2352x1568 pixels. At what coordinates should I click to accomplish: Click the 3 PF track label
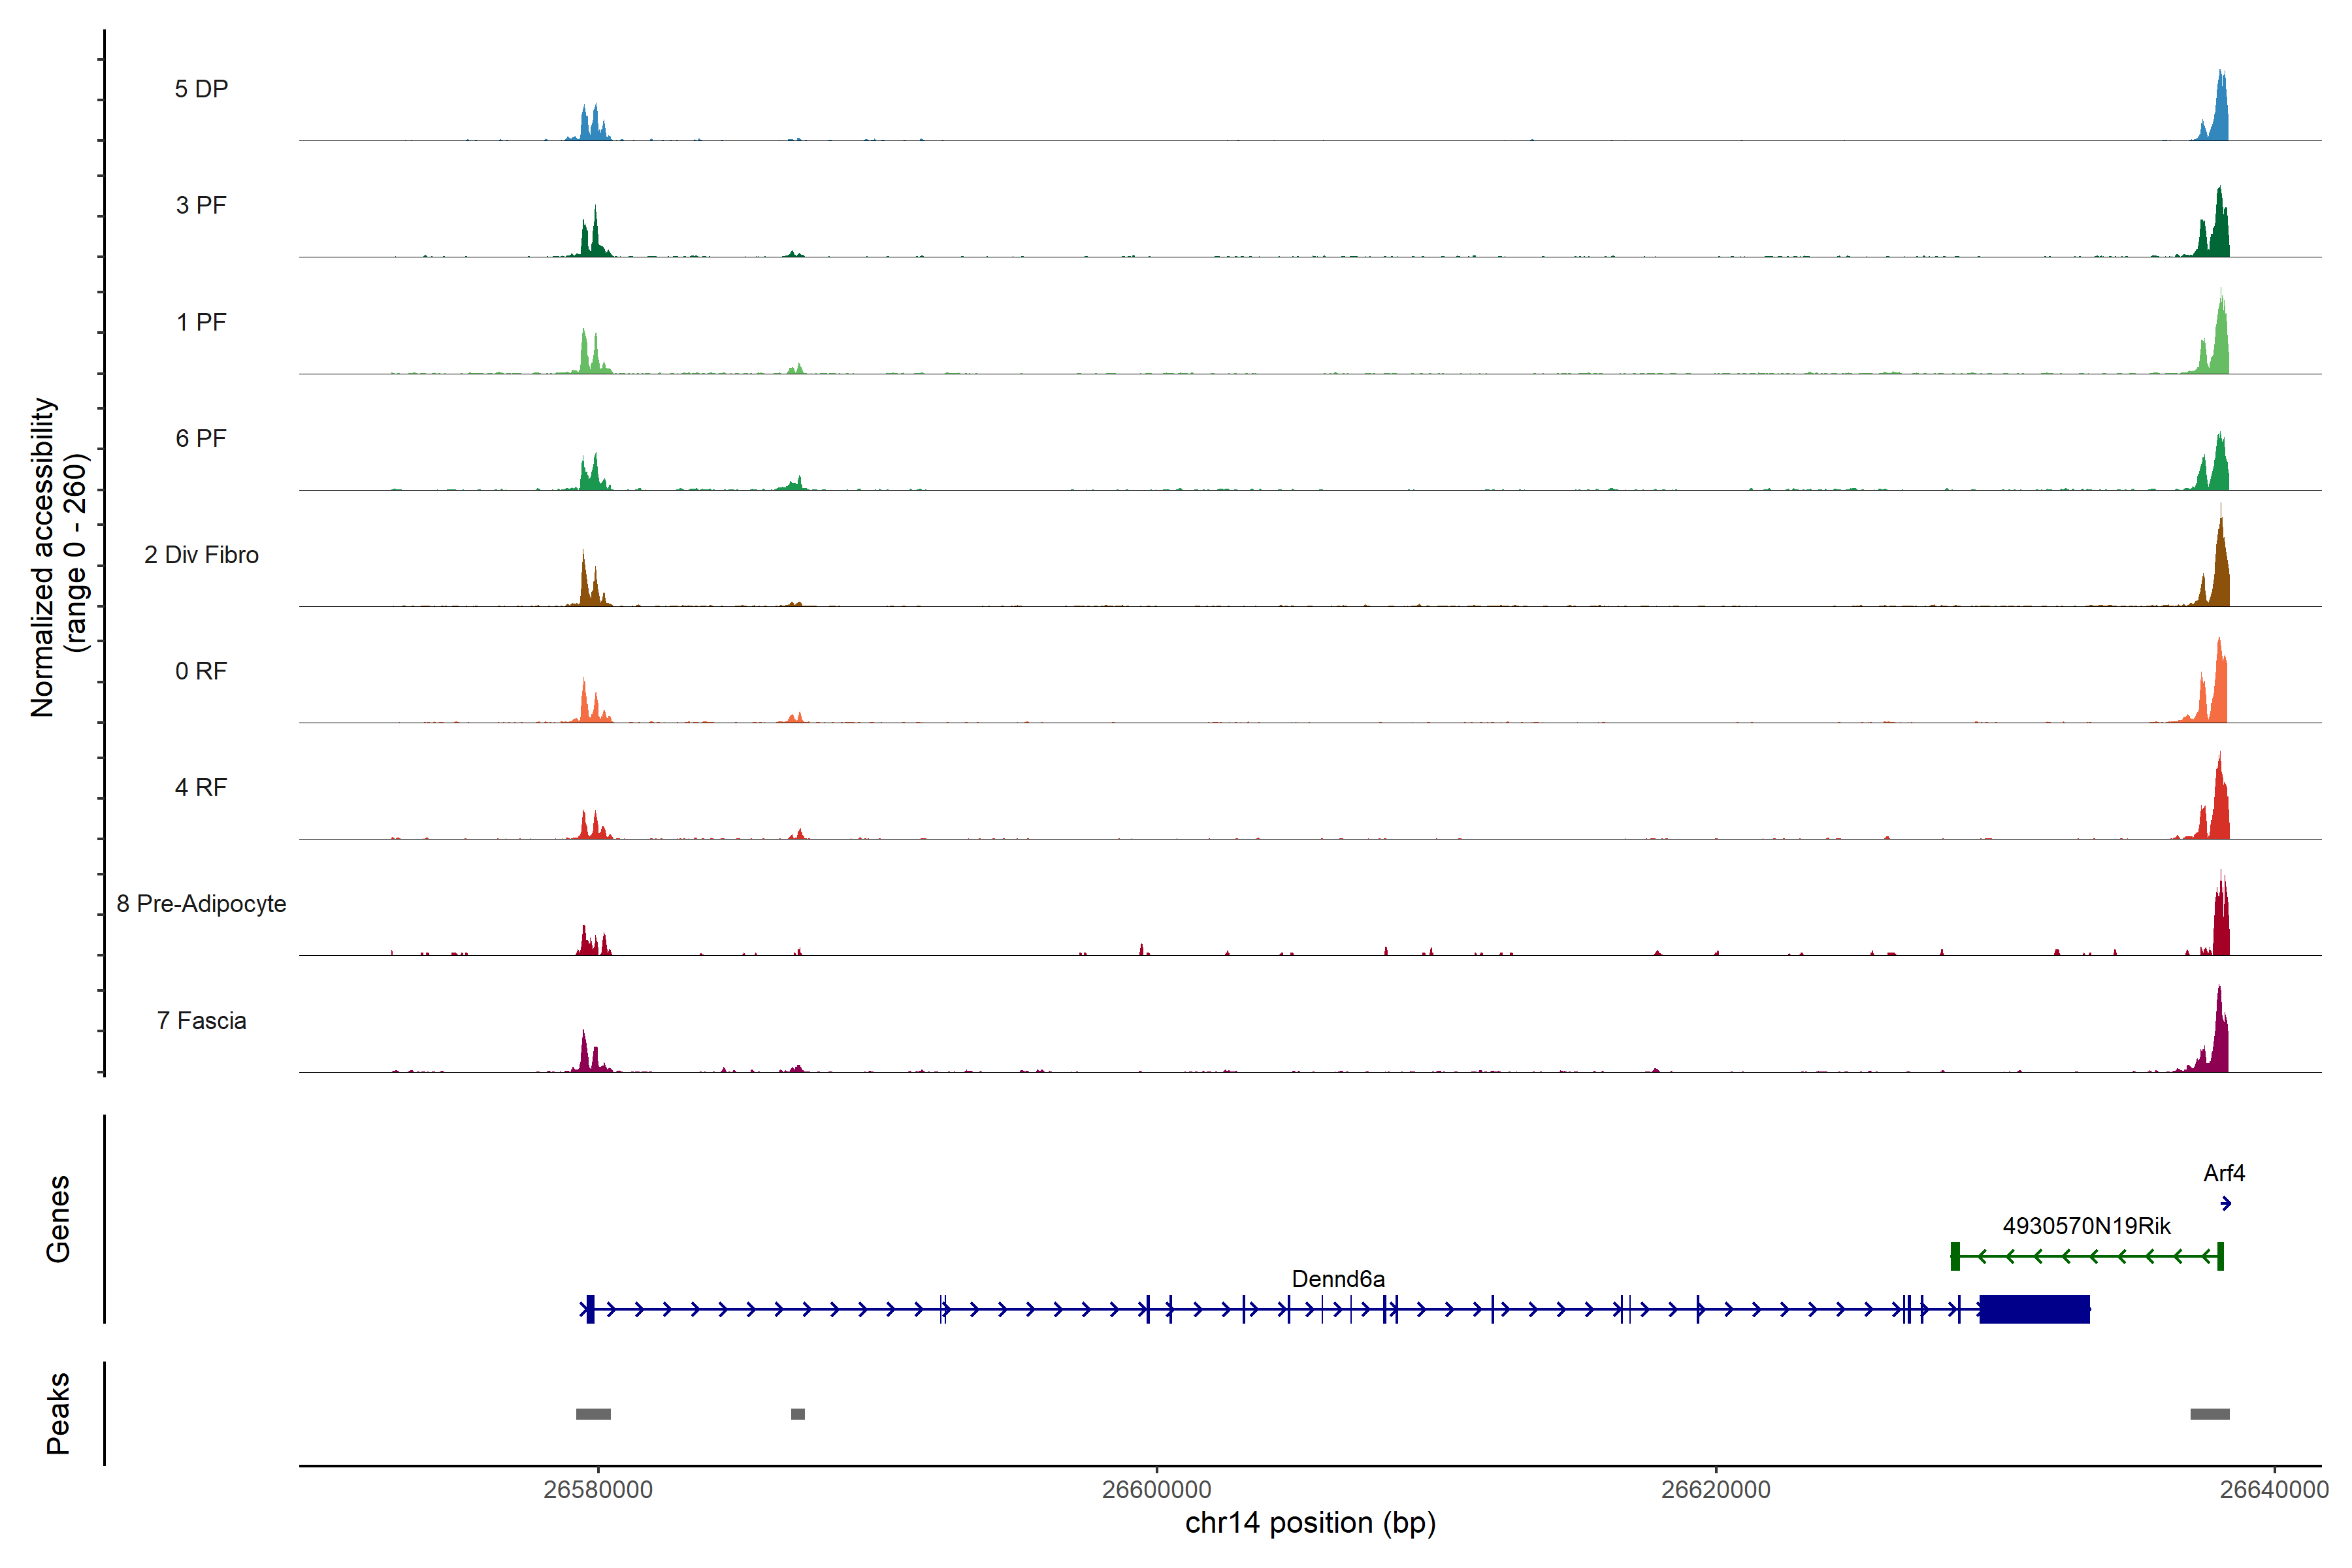click(x=201, y=205)
